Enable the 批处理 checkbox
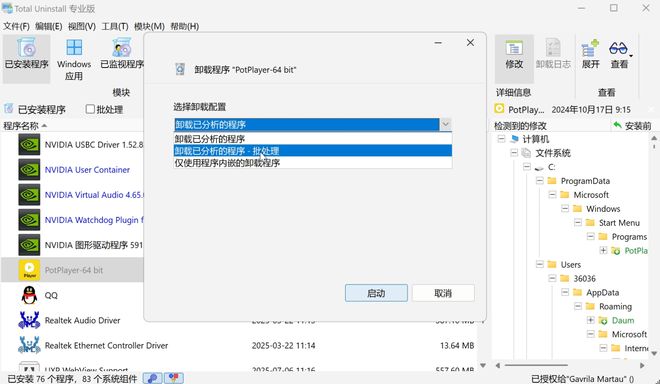This screenshot has width=660, height=384. pyautogui.click(x=90, y=109)
